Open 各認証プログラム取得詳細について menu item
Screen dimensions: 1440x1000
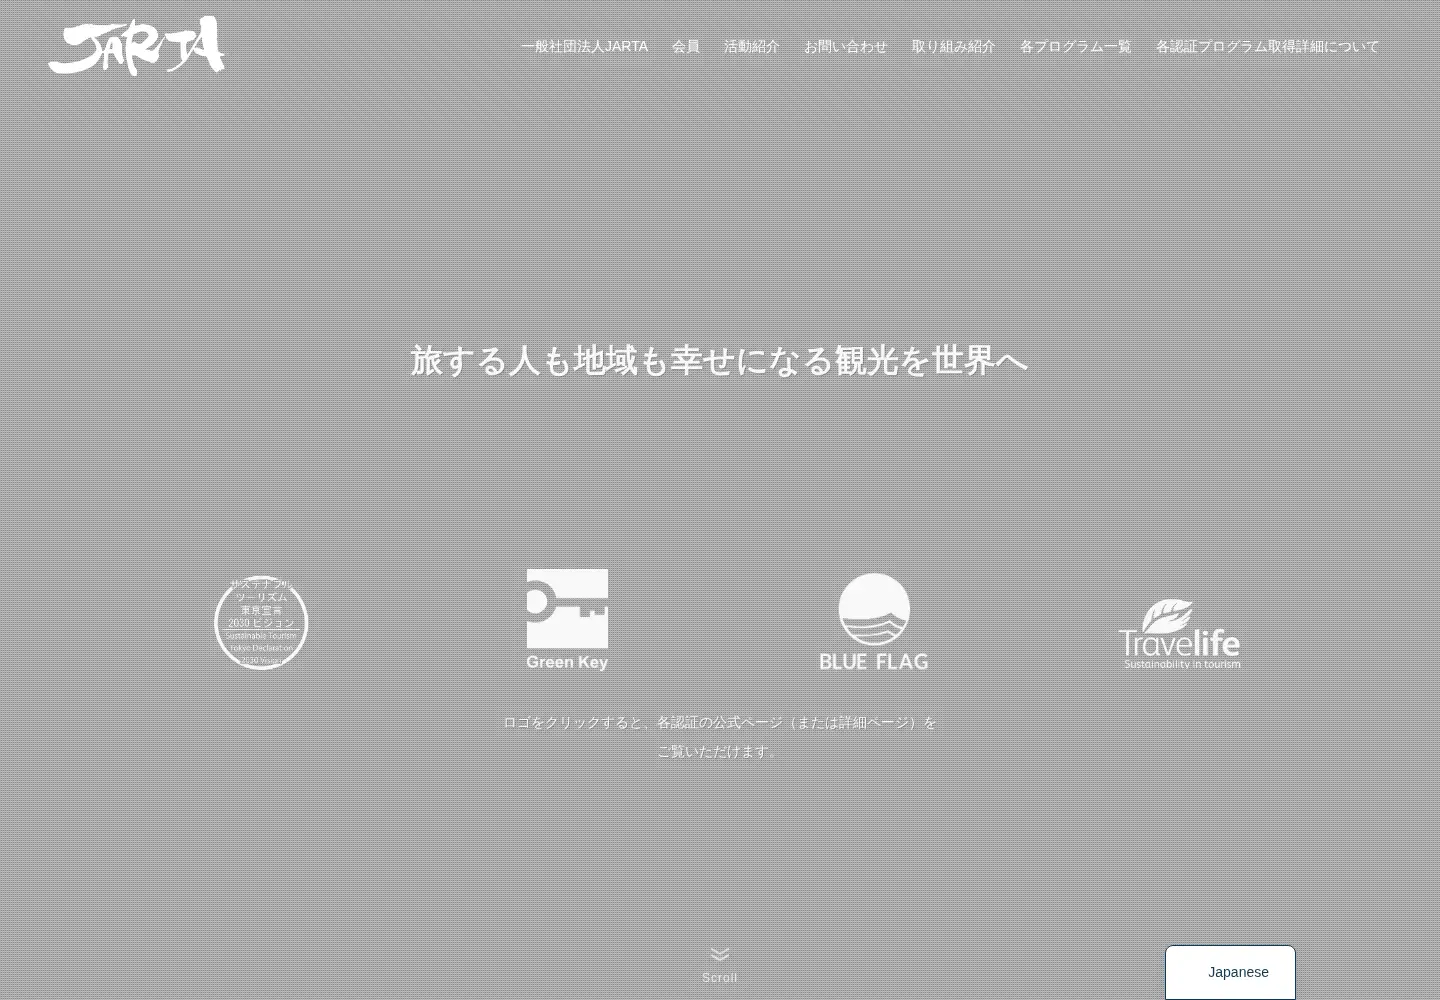[x=1268, y=46]
